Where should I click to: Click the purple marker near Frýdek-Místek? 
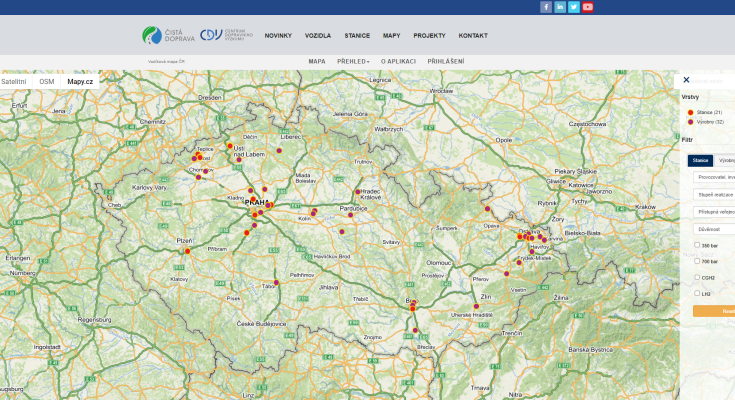pyautogui.click(x=519, y=263)
